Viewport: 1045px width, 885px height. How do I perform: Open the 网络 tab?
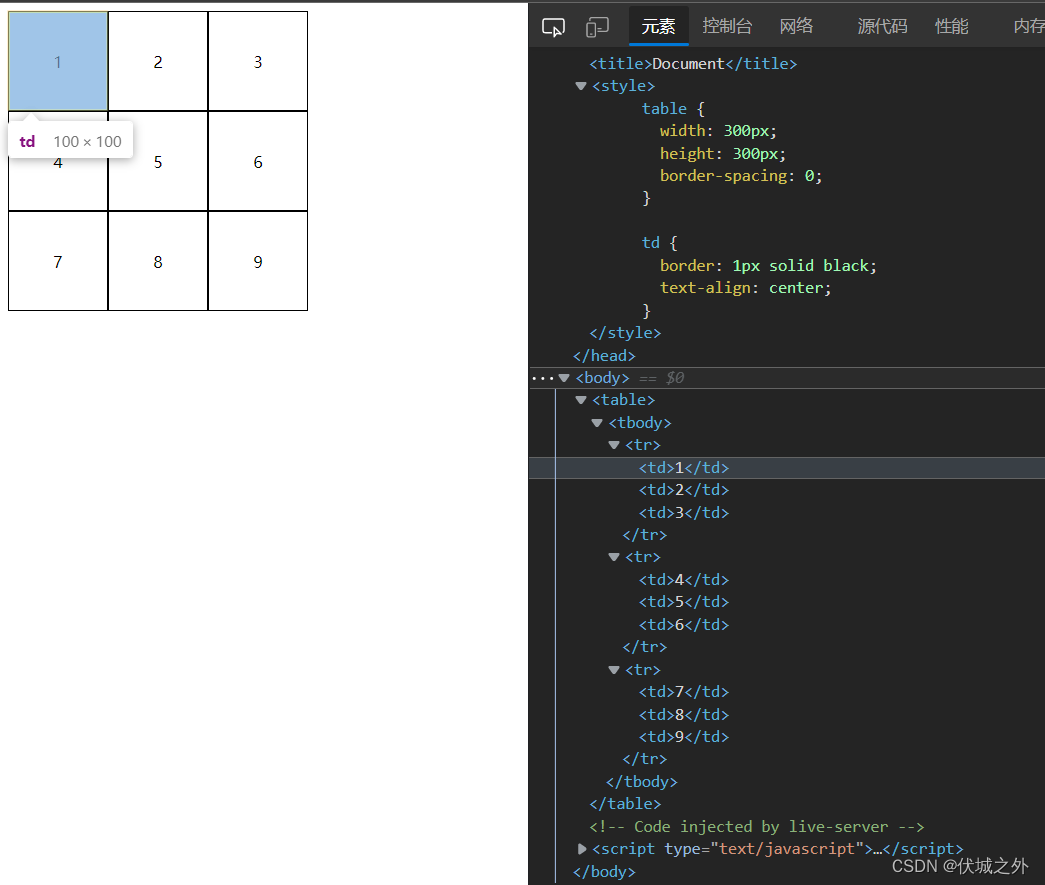(796, 26)
